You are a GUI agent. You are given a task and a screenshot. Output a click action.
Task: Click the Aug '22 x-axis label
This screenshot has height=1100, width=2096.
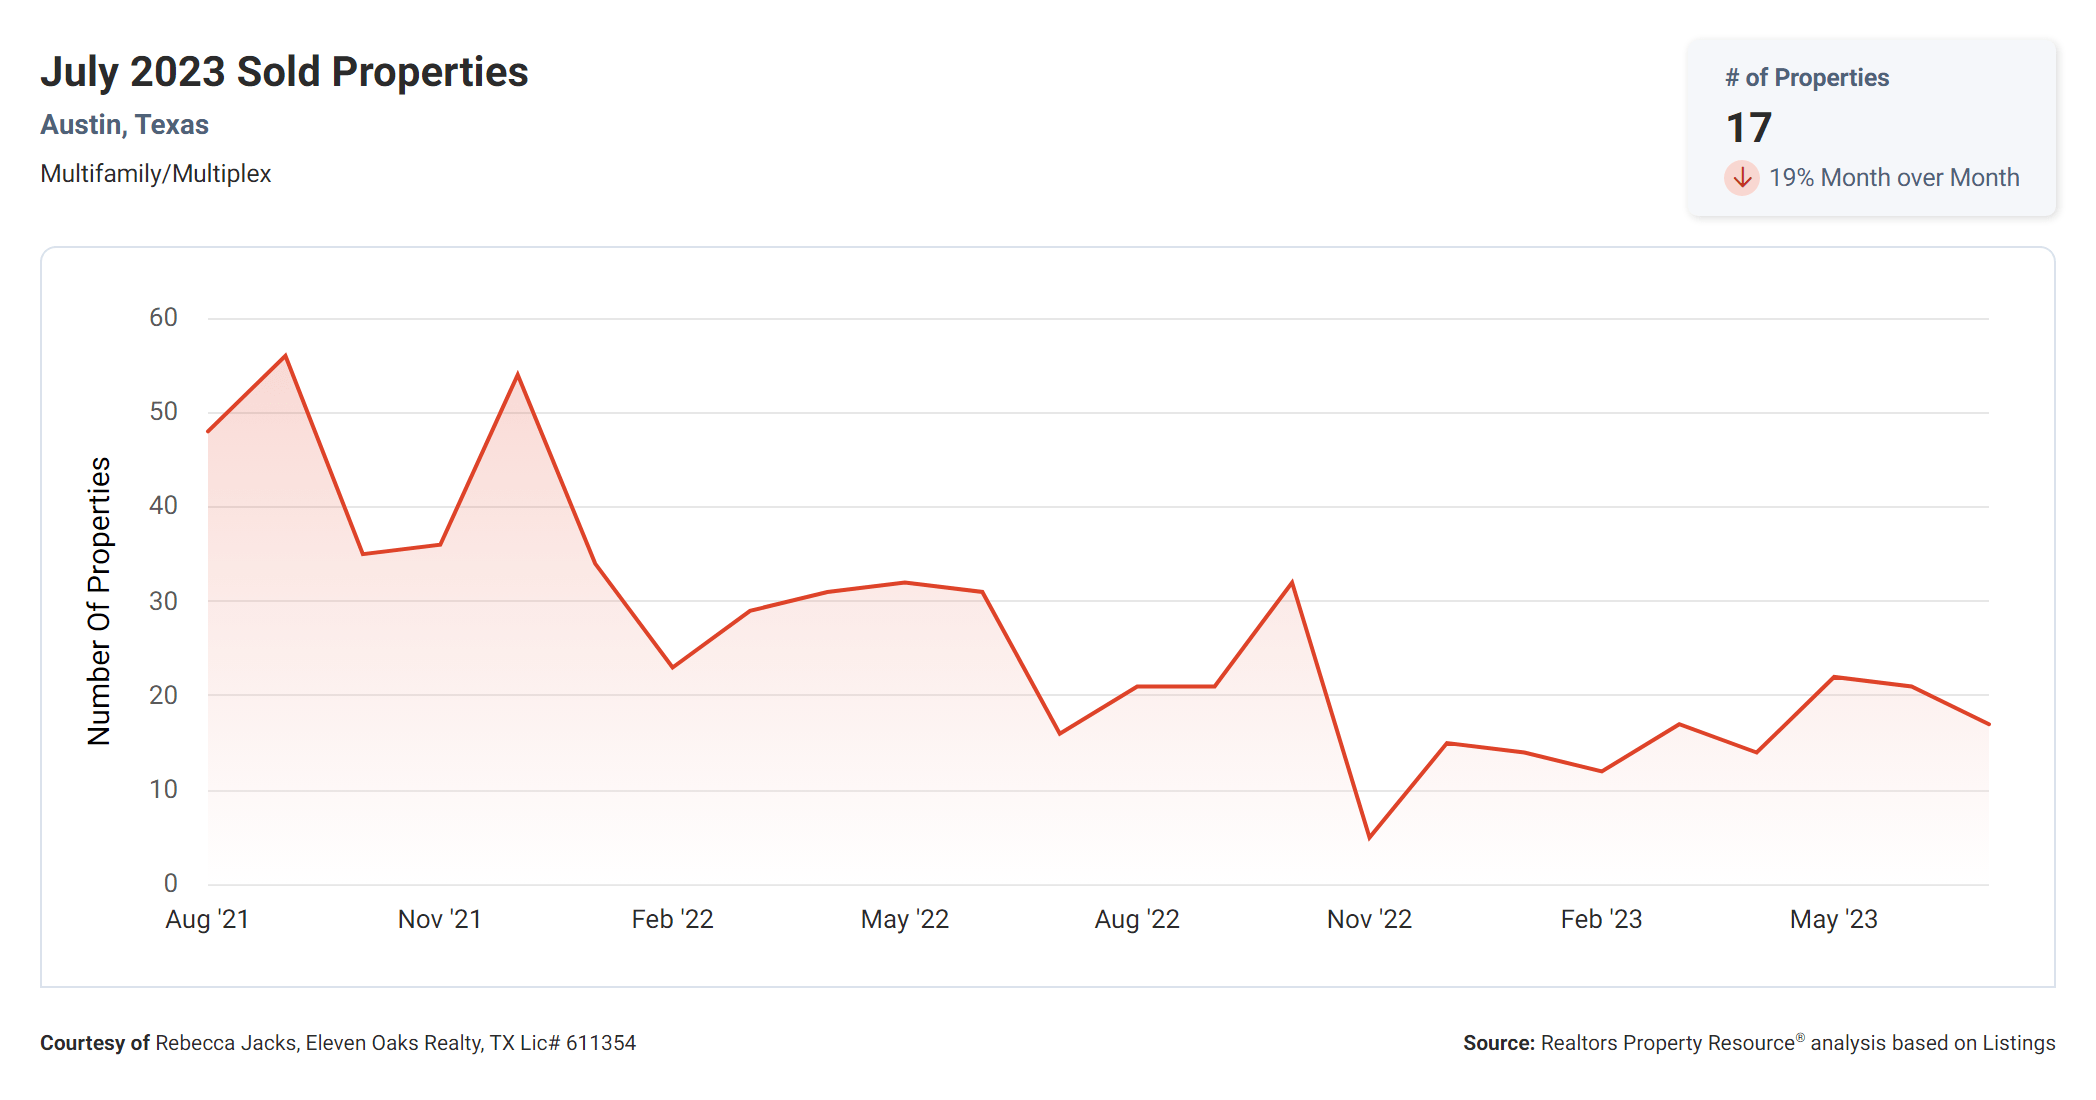tap(1137, 919)
